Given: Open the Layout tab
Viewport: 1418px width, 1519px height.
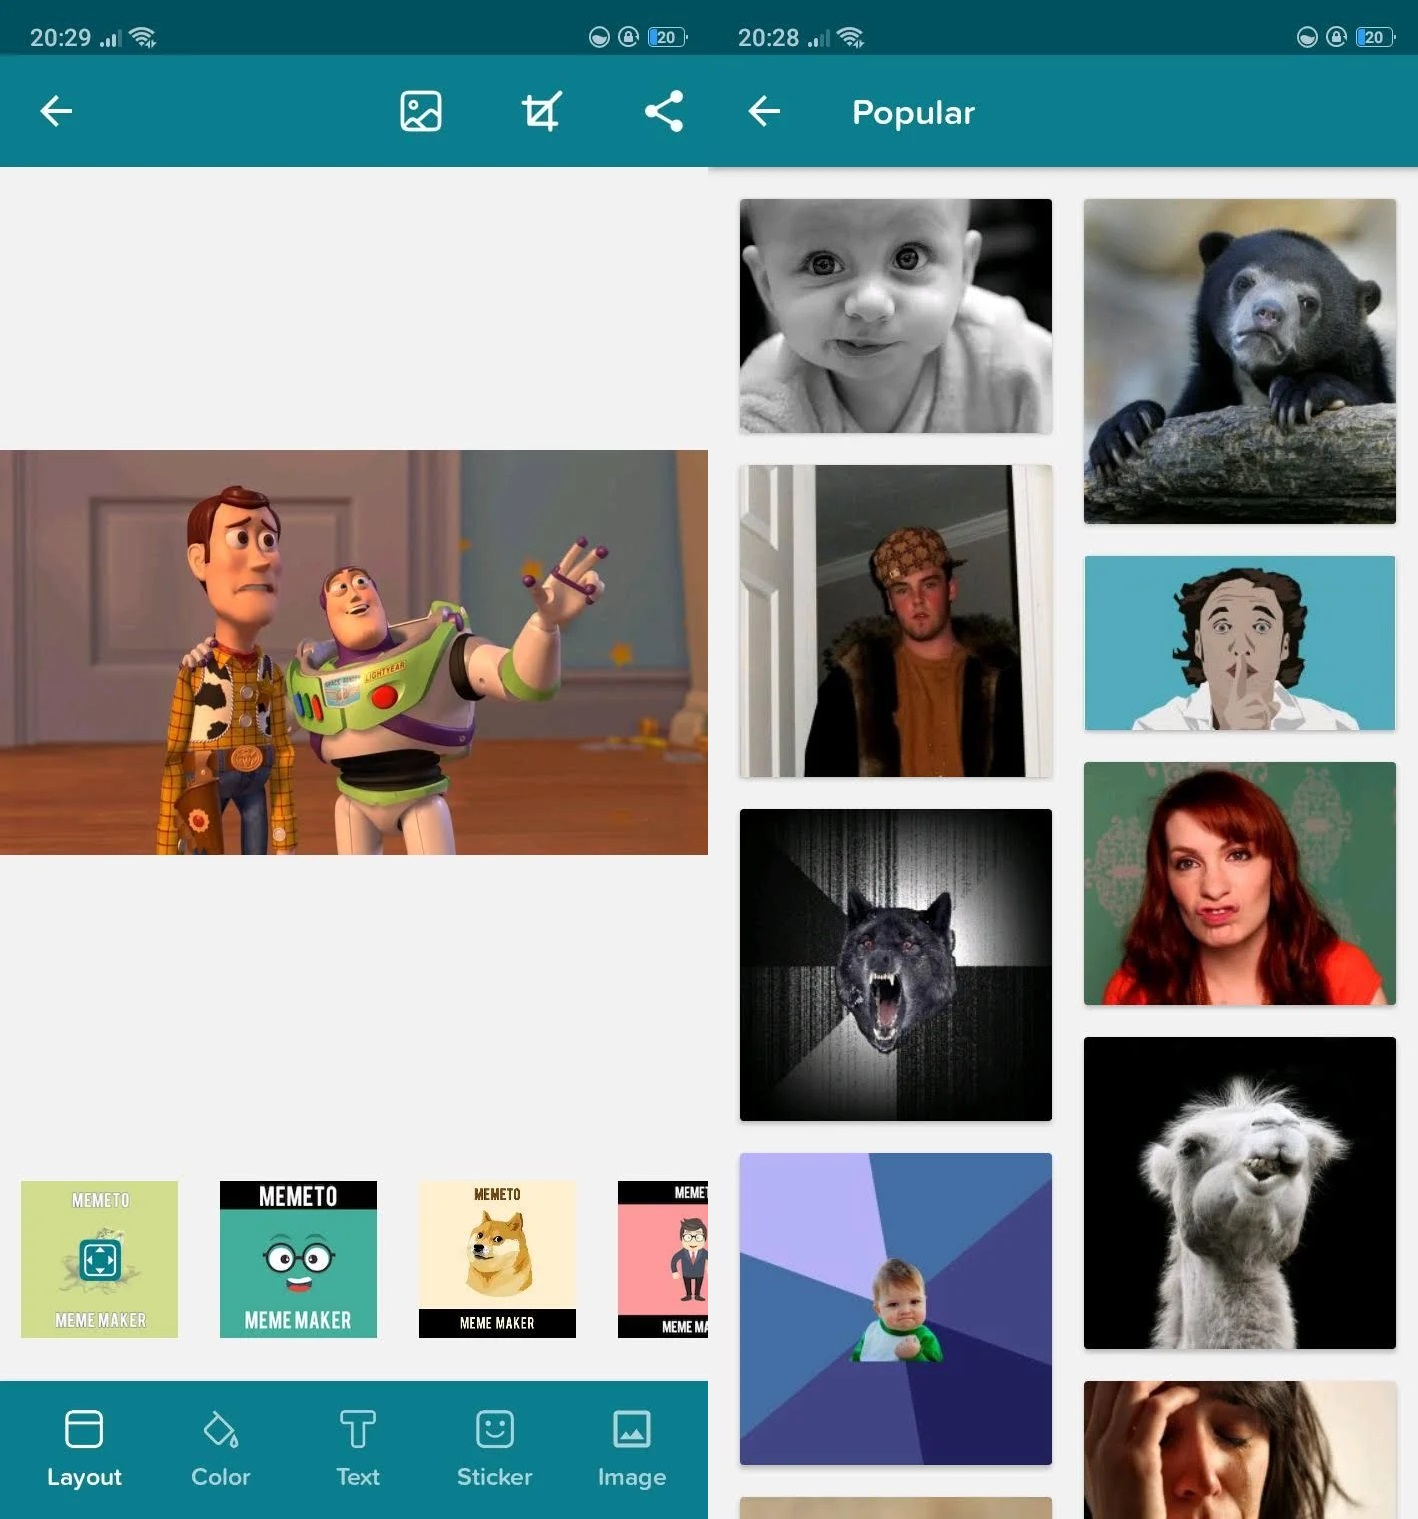Looking at the screenshot, I should (x=84, y=1449).
